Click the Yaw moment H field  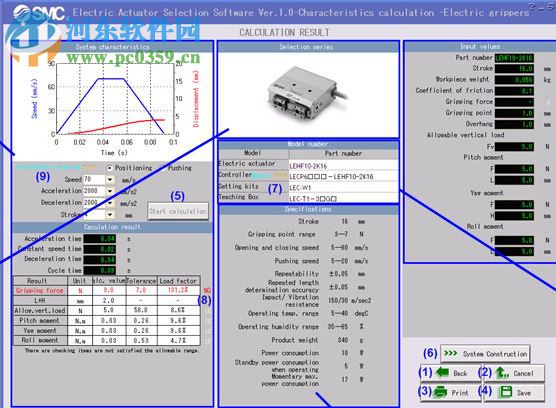(x=514, y=216)
